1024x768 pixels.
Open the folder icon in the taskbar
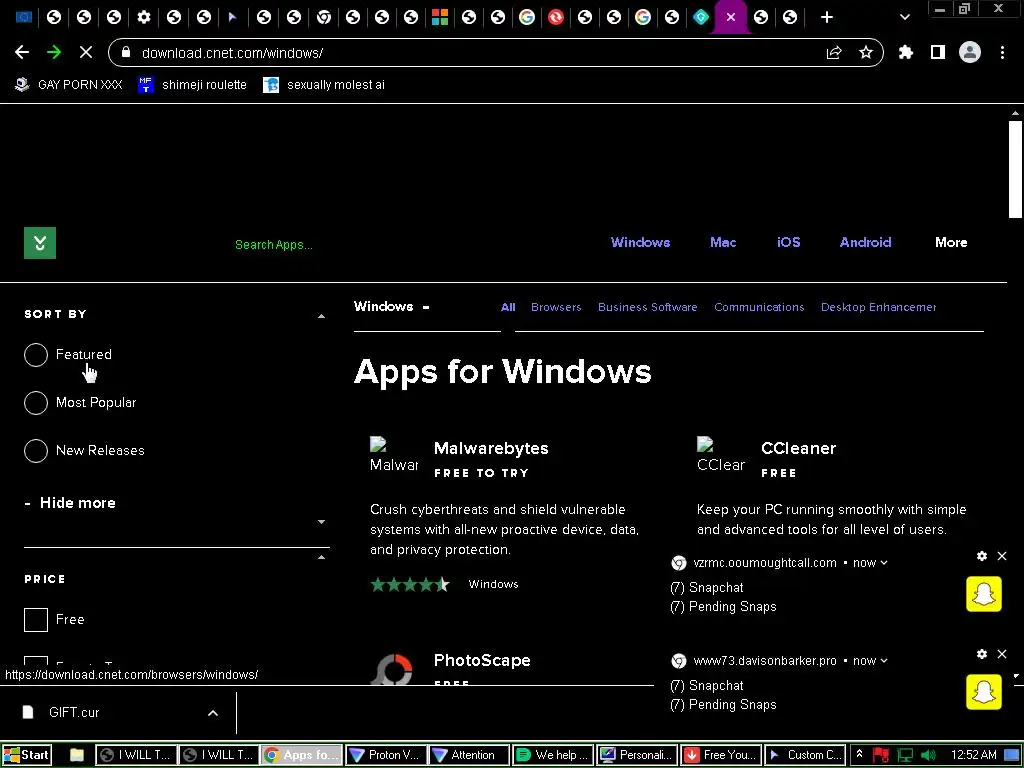[76, 755]
